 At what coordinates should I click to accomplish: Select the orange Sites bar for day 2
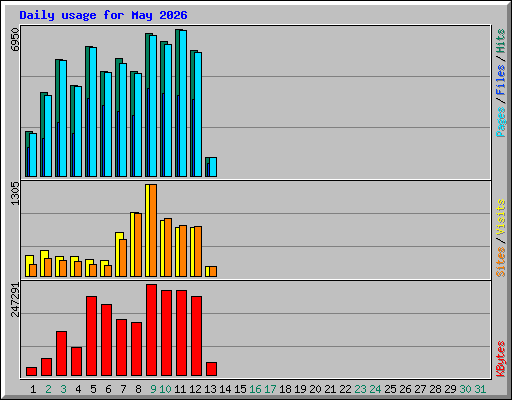[x=48, y=267]
